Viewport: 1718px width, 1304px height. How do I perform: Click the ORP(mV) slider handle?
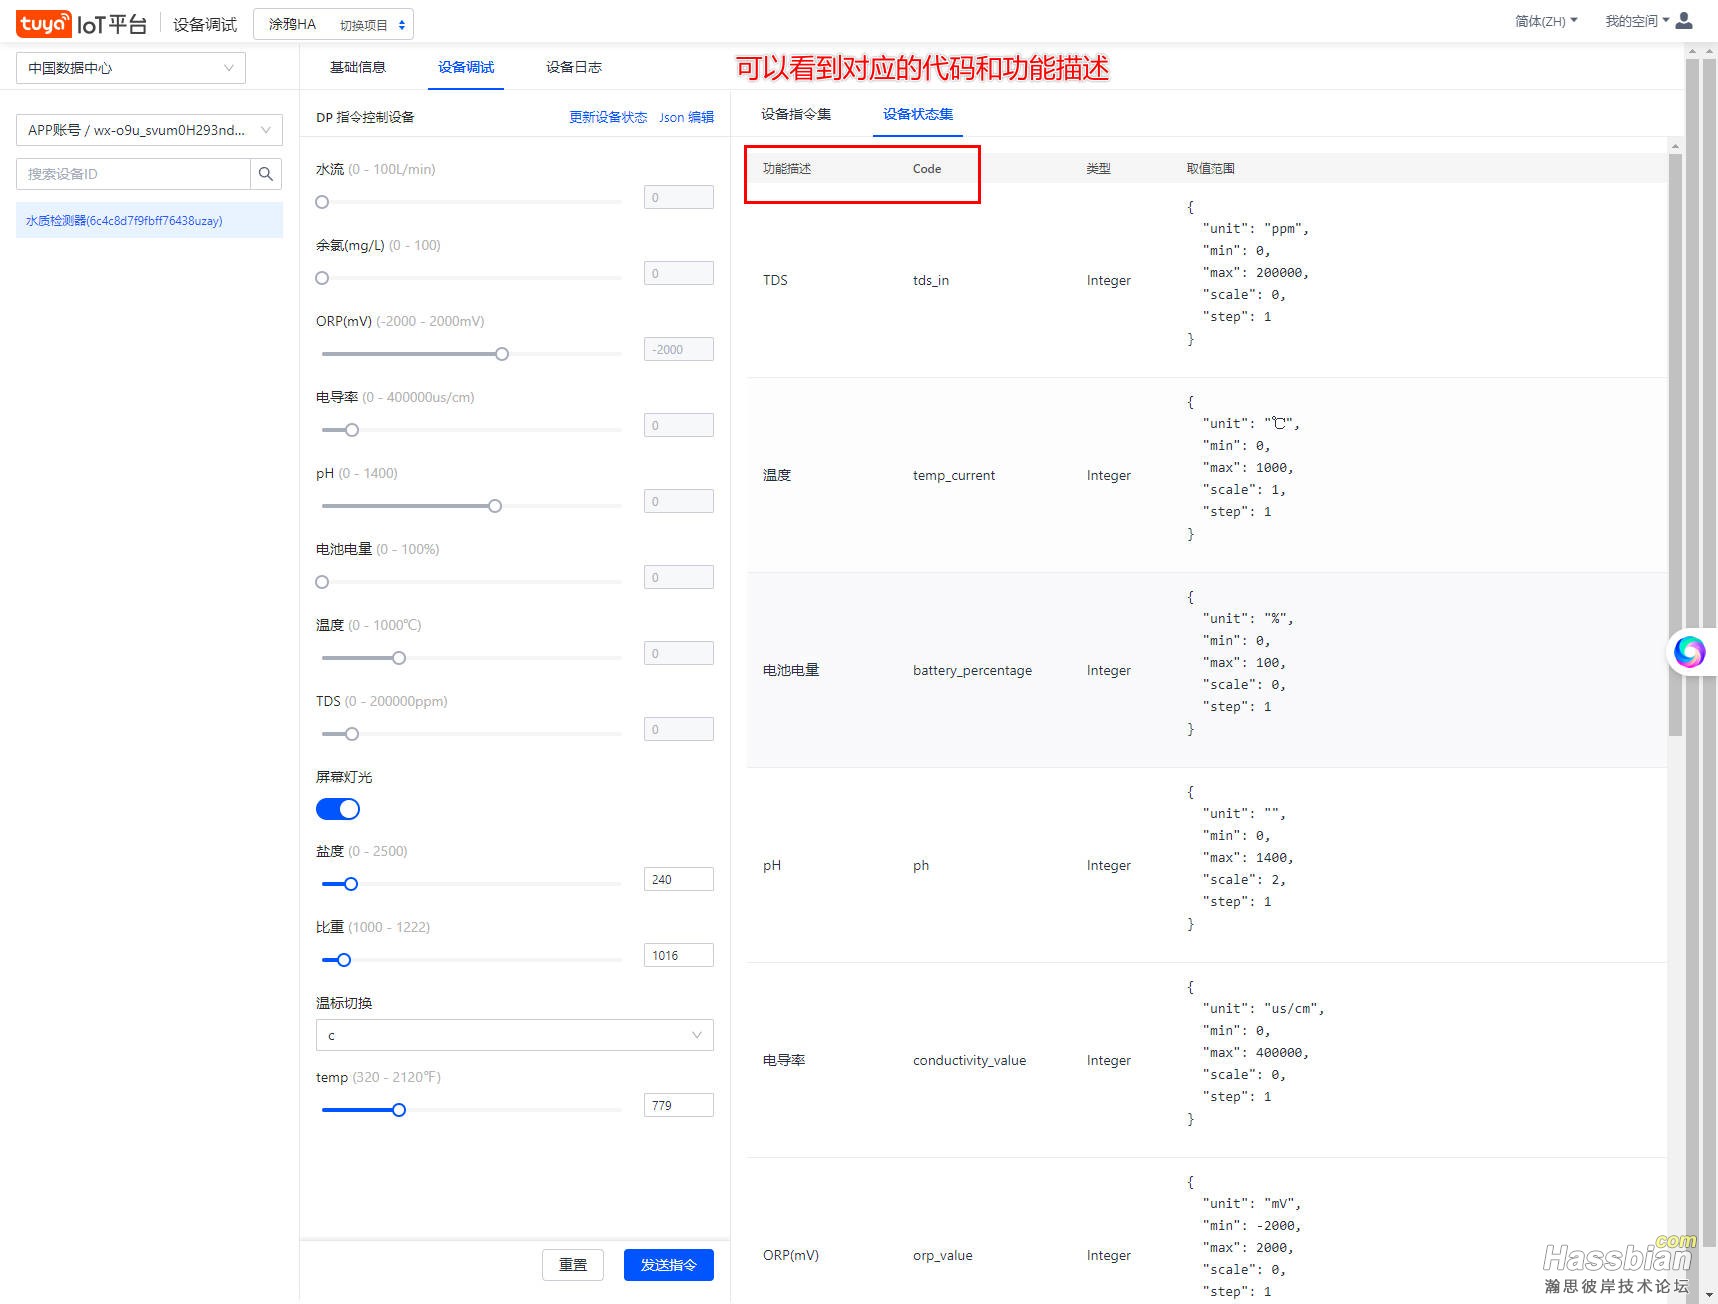[502, 354]
